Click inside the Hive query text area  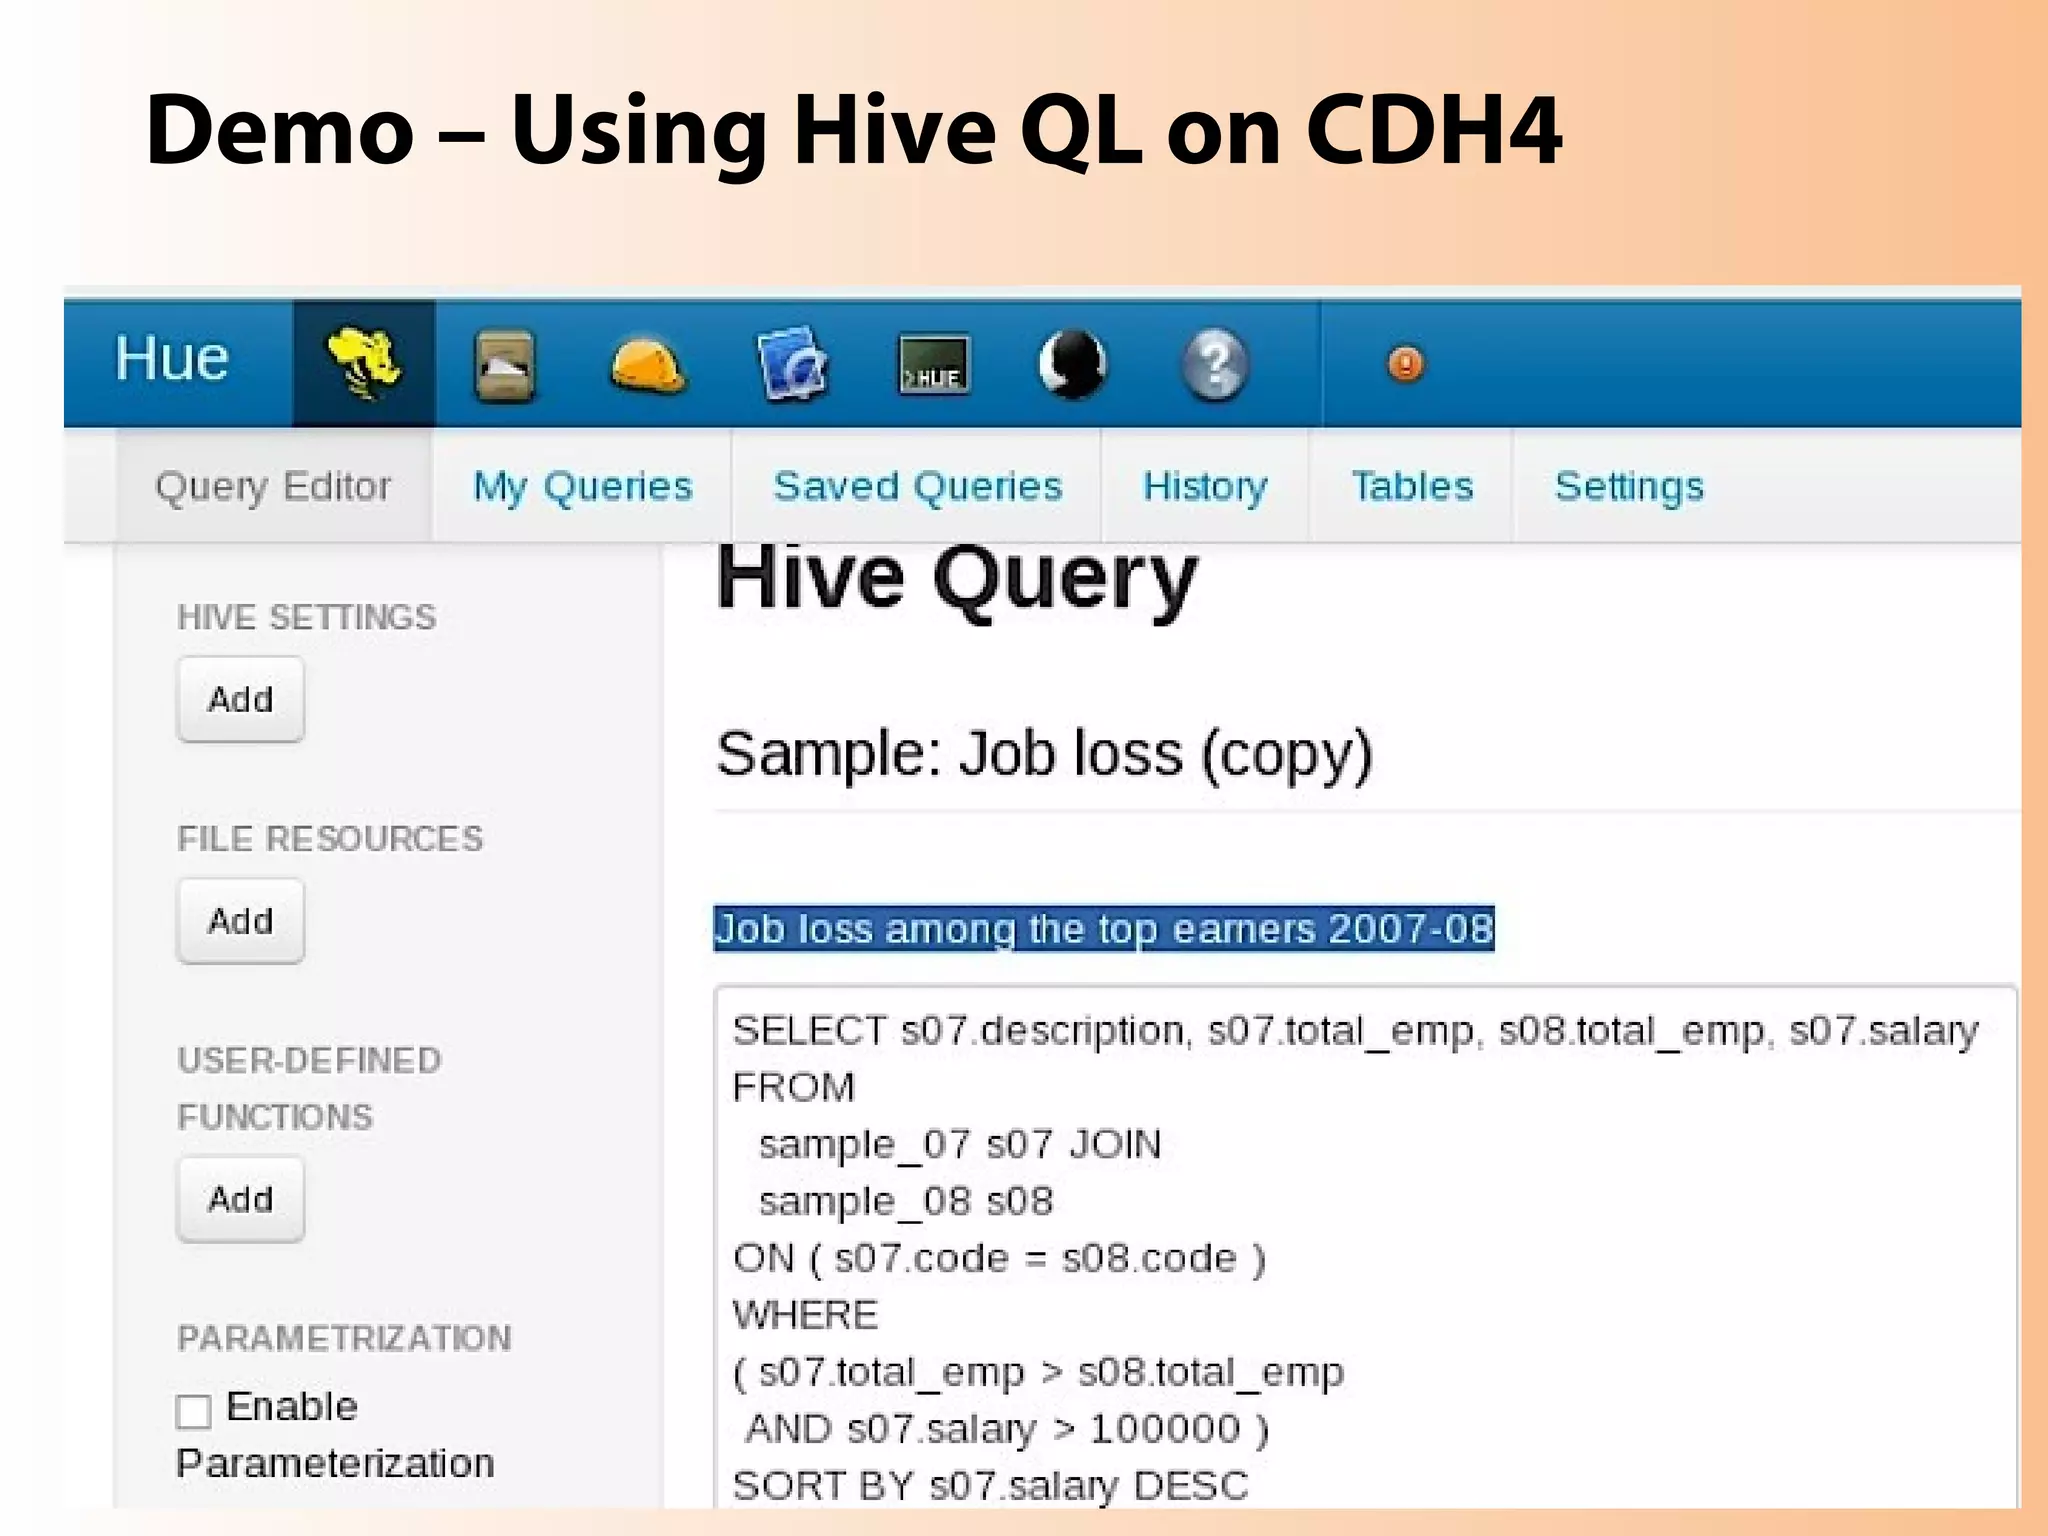tap(1366, 1246)
